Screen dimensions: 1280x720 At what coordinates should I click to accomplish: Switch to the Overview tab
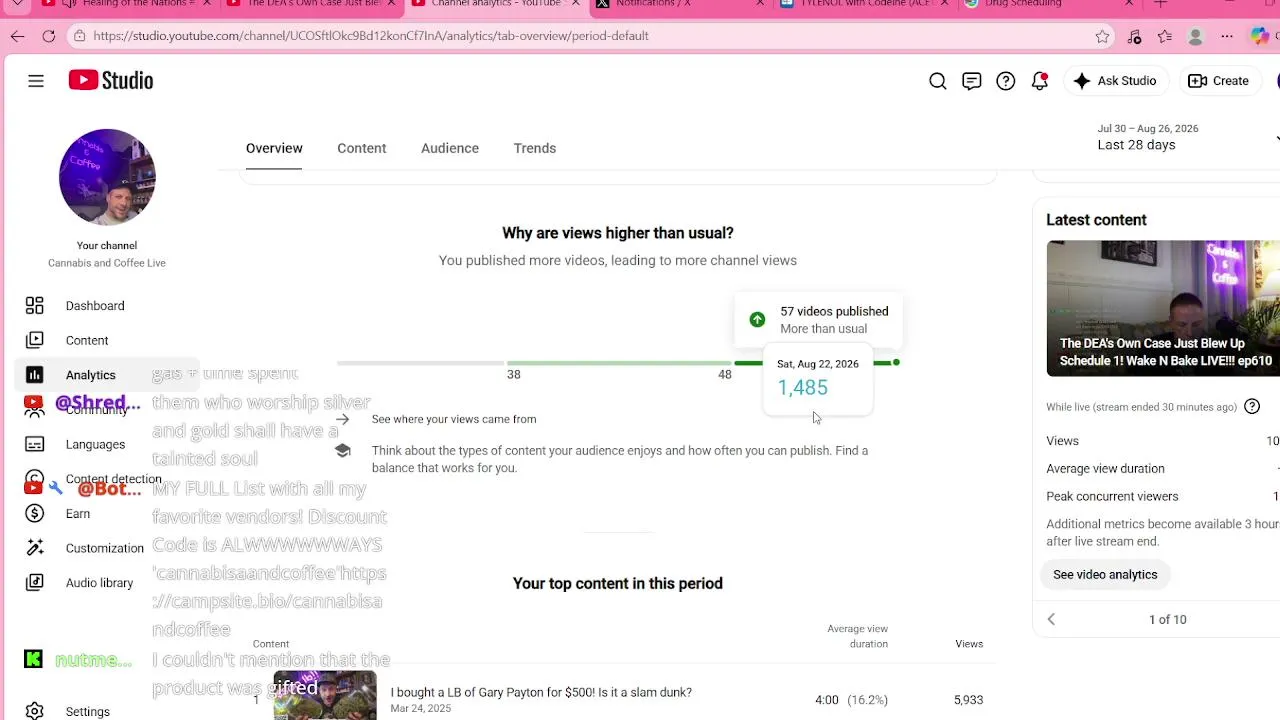(274, 148)
